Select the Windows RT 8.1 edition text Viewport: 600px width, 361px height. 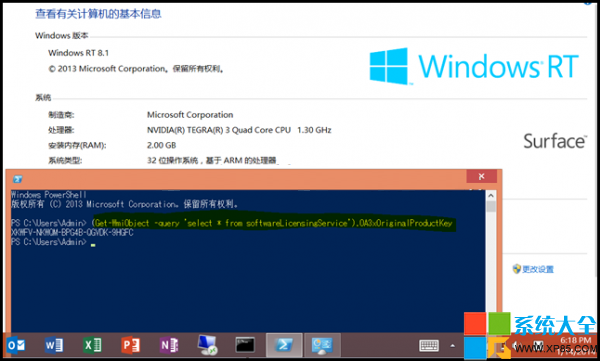coord(78,53)
